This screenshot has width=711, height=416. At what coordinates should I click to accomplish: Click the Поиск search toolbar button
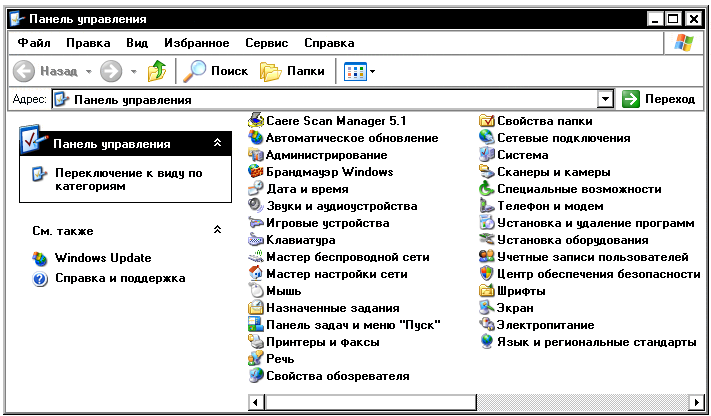click(x=215, y=71)
